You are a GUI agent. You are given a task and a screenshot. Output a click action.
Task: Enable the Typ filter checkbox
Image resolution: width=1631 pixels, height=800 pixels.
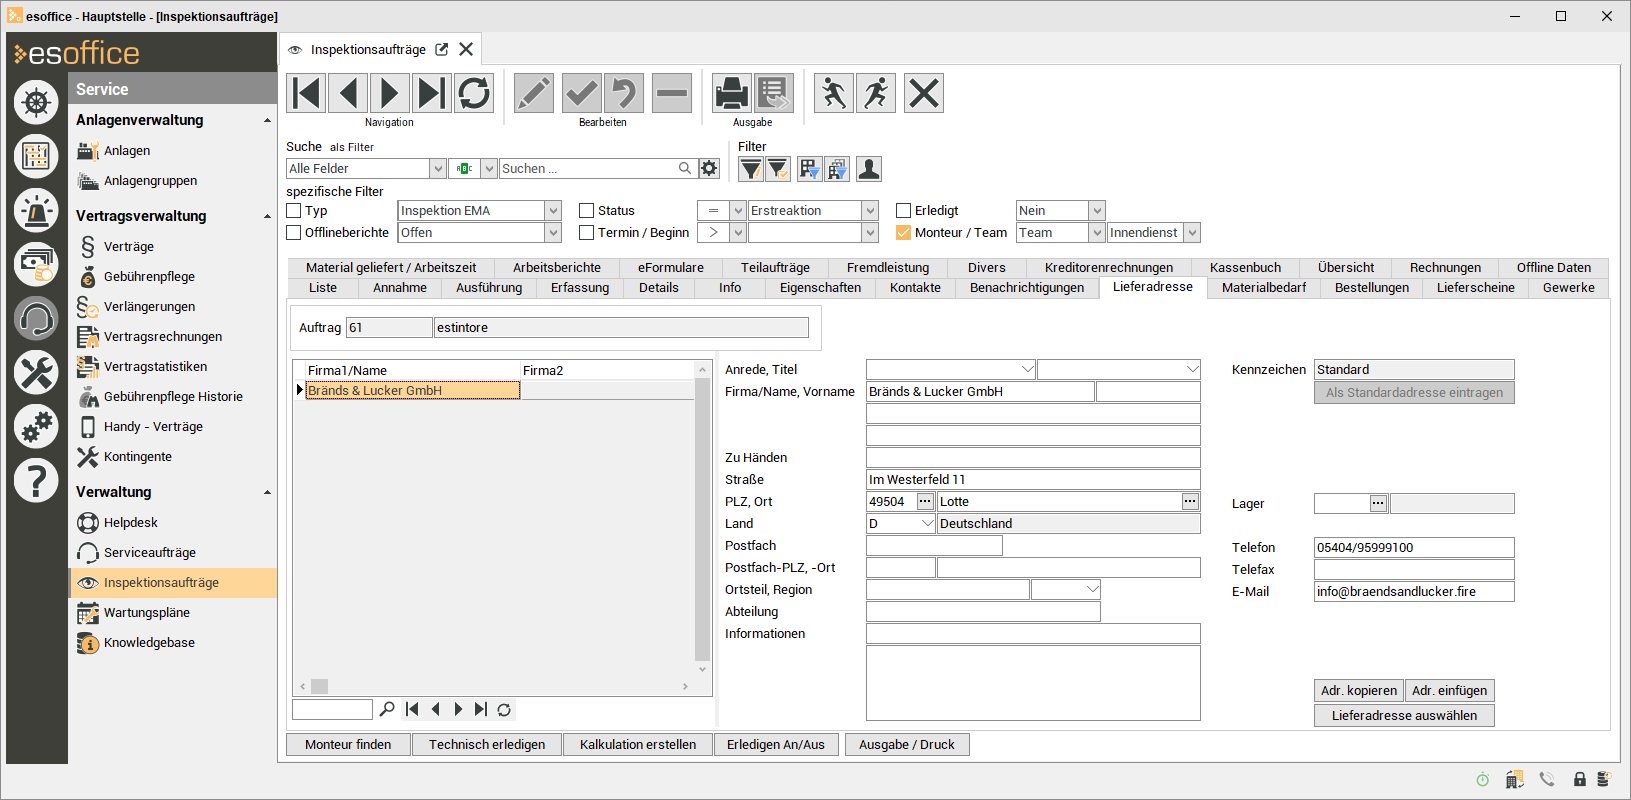(294, 210)
